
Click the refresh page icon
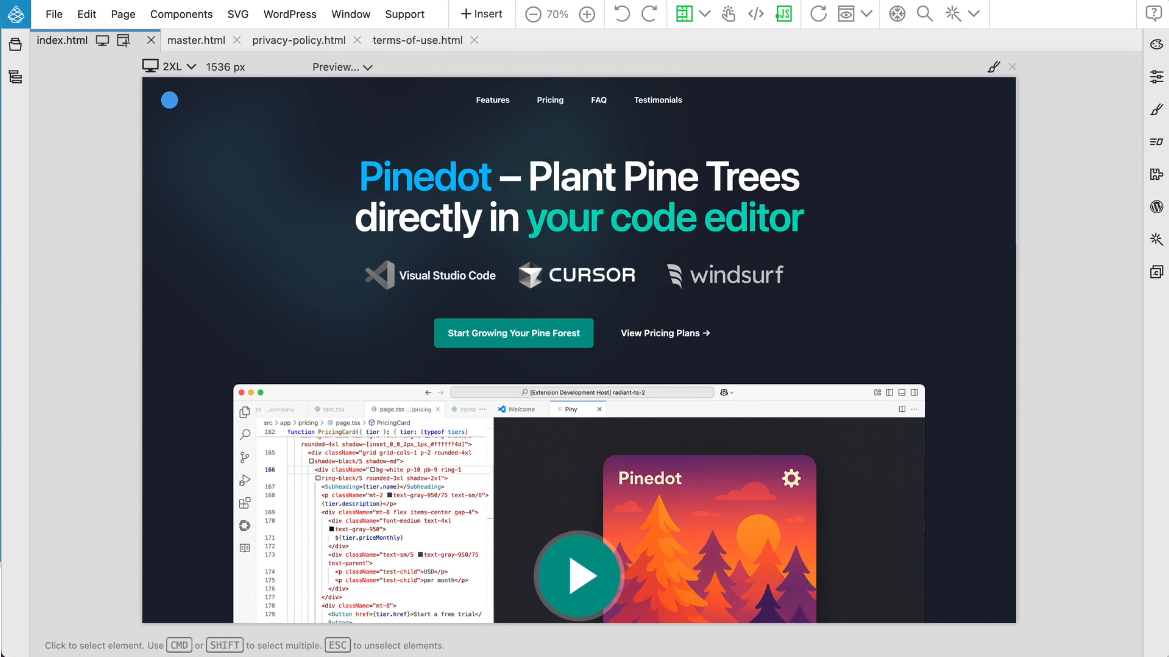pos(818,14)
